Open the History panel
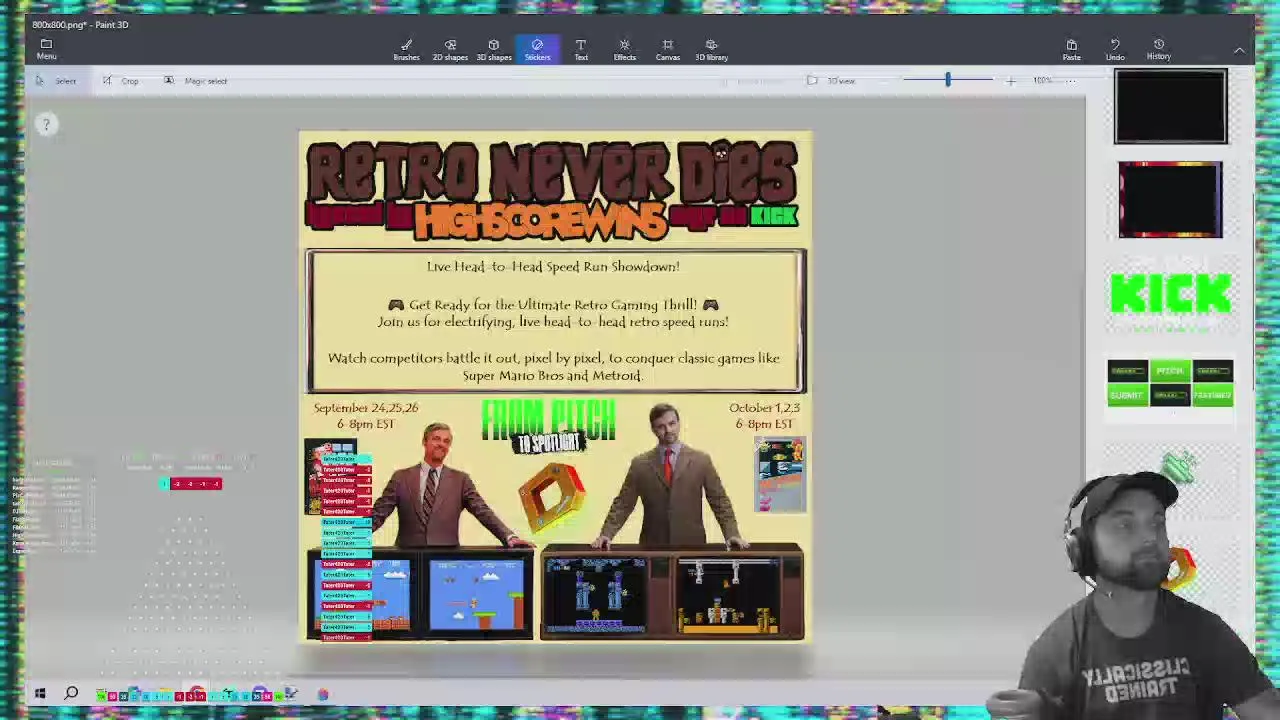 pyautogui.click(x=1159, y=50)
